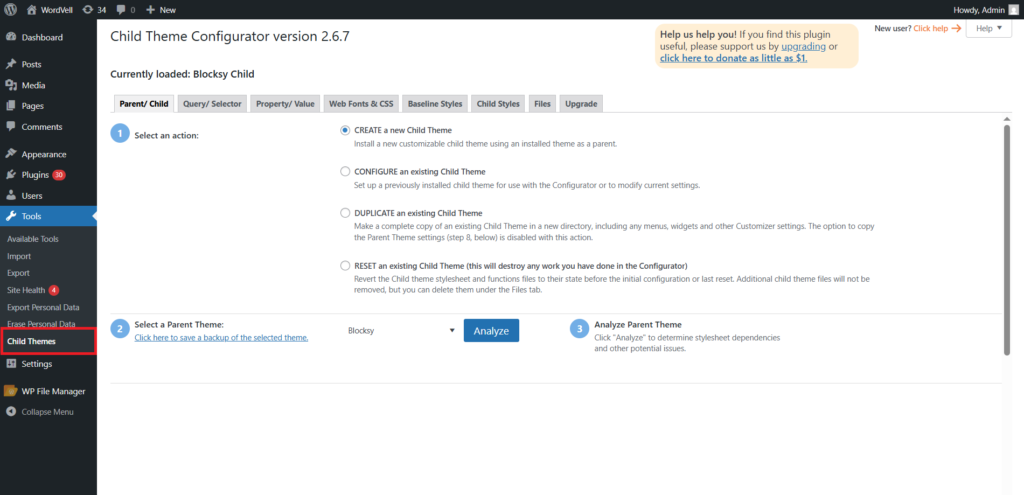
Task: Click the Posts pin icon
Action: [x=11, y=65]
